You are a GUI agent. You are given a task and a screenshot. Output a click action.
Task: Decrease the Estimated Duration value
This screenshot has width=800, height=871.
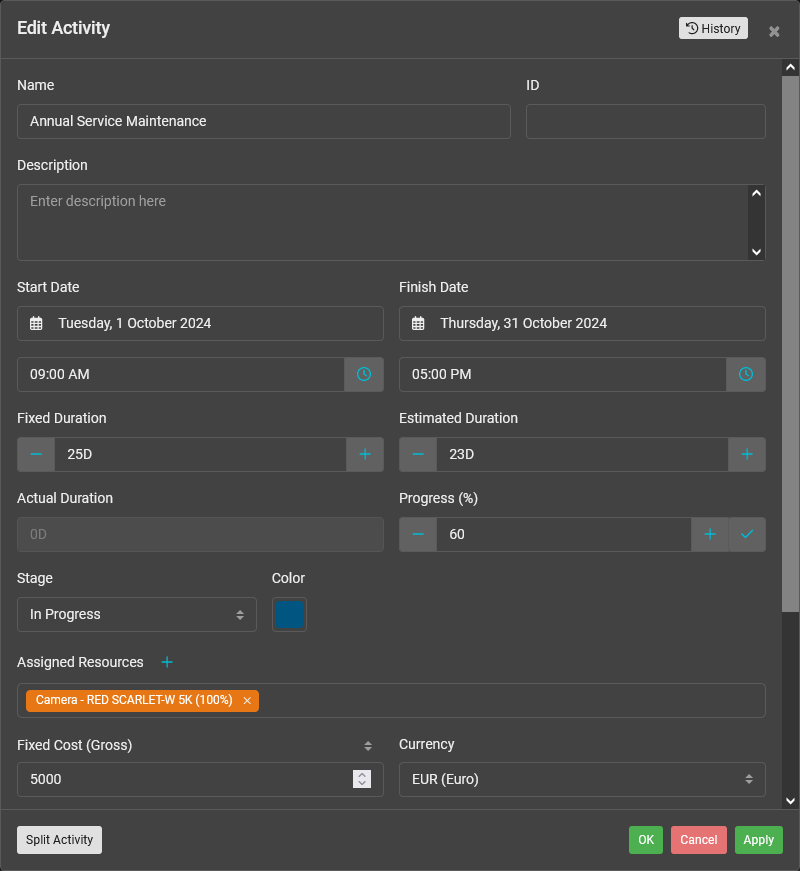click(418, 454)
